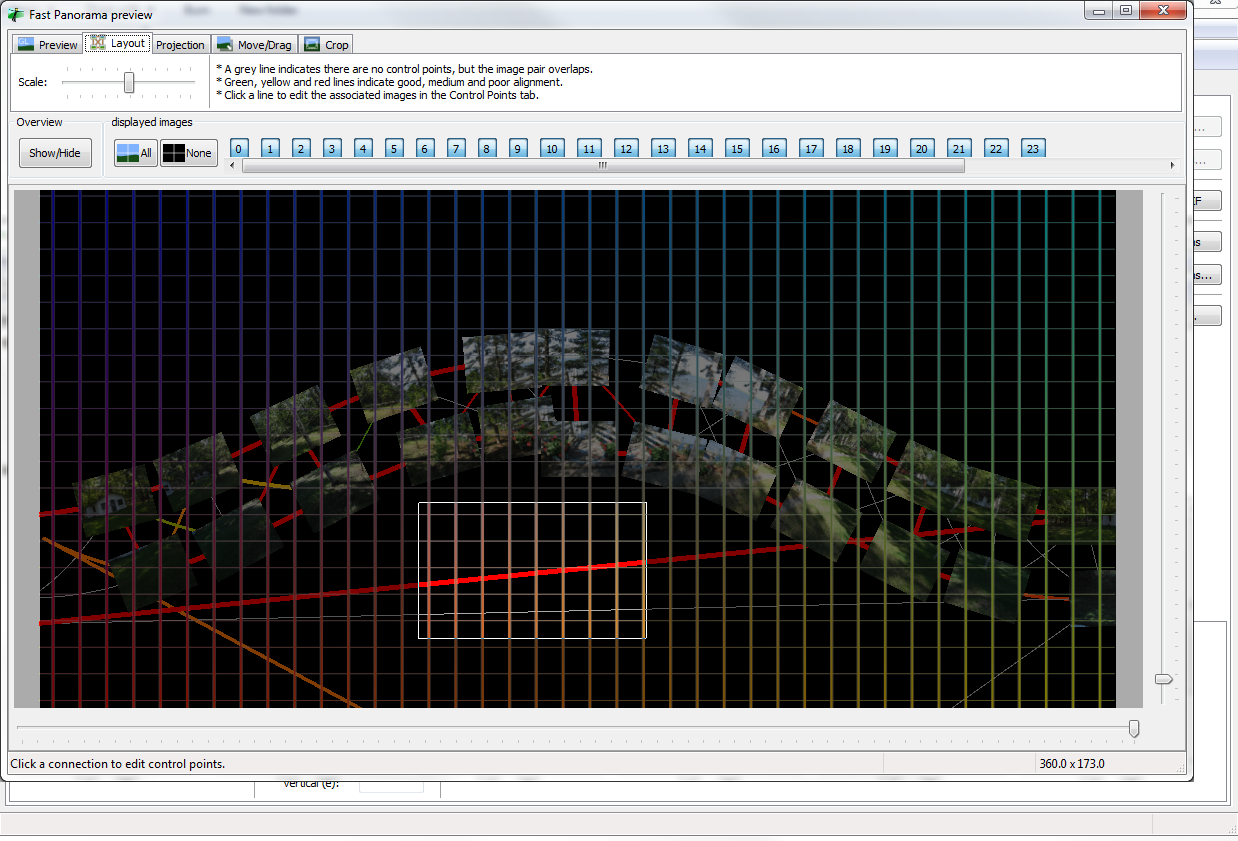Click the vertical slider handle right of preview
The height and width of the screenshot is (841, 1238).
(x=1163, y=679)
